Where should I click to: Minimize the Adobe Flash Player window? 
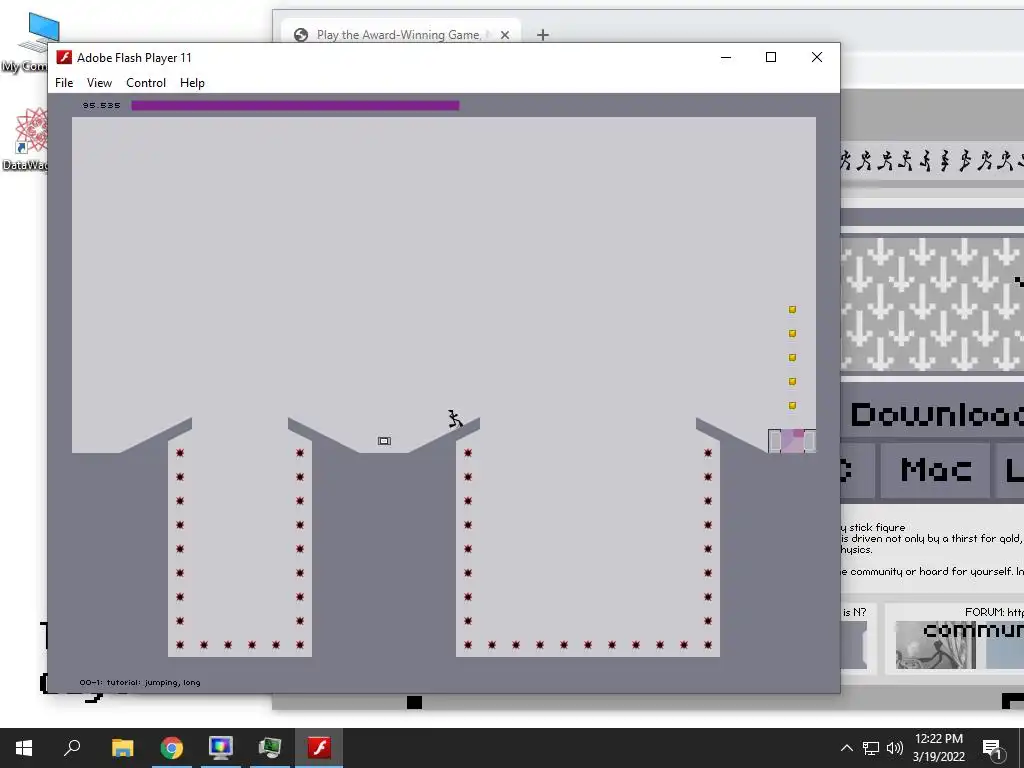tap(726, 57)
